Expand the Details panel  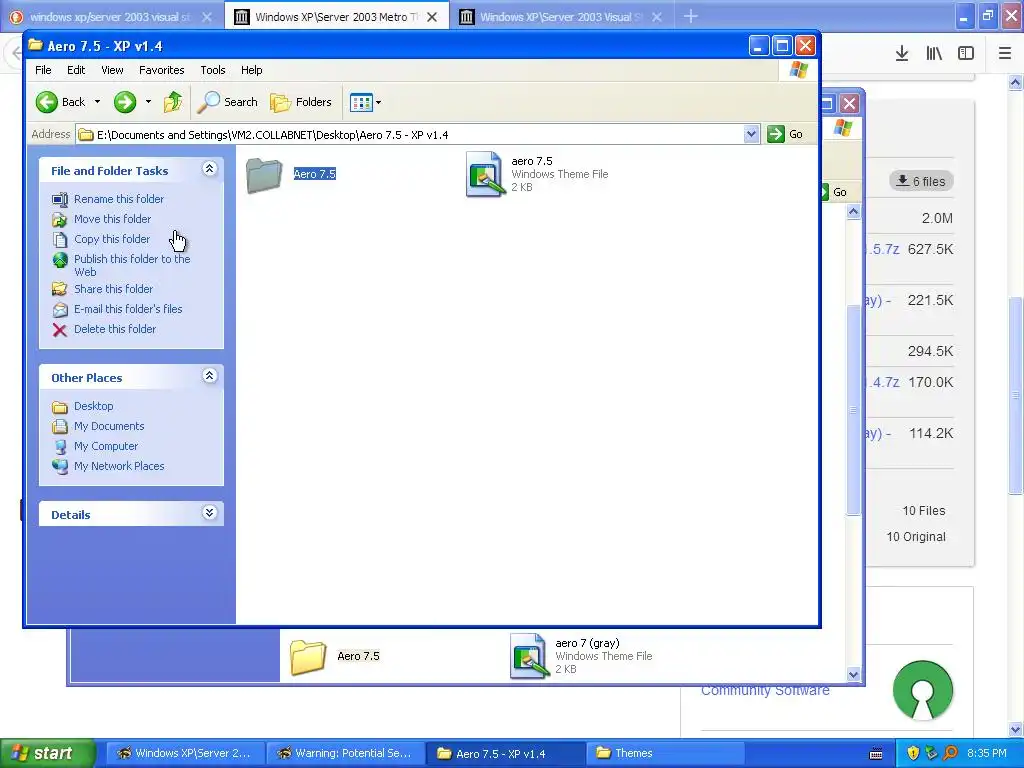pos(210,513)
